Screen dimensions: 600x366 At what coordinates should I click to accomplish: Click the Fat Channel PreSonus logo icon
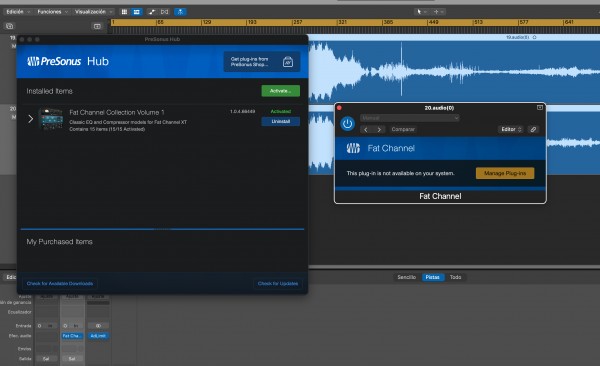click(x=353, y=148)
